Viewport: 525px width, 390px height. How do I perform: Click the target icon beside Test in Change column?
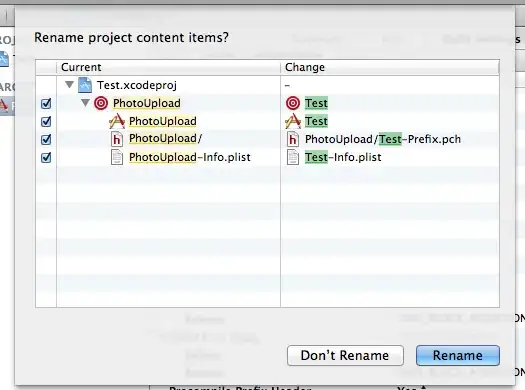[x=293, y=103]
